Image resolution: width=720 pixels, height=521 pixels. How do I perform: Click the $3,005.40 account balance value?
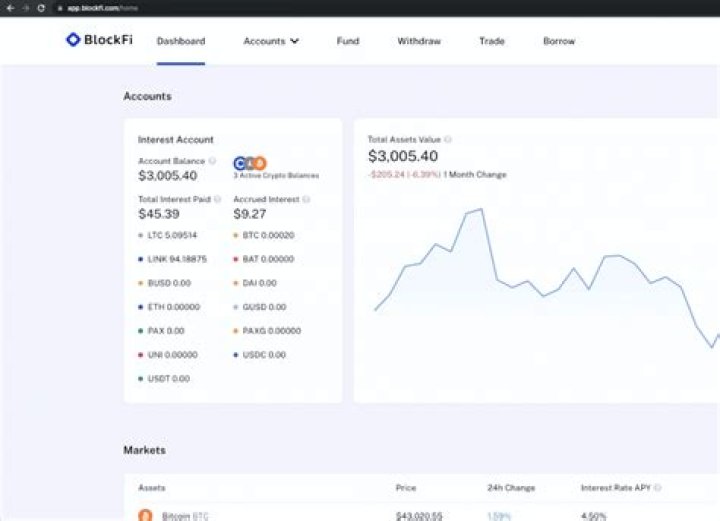(168, 175)
